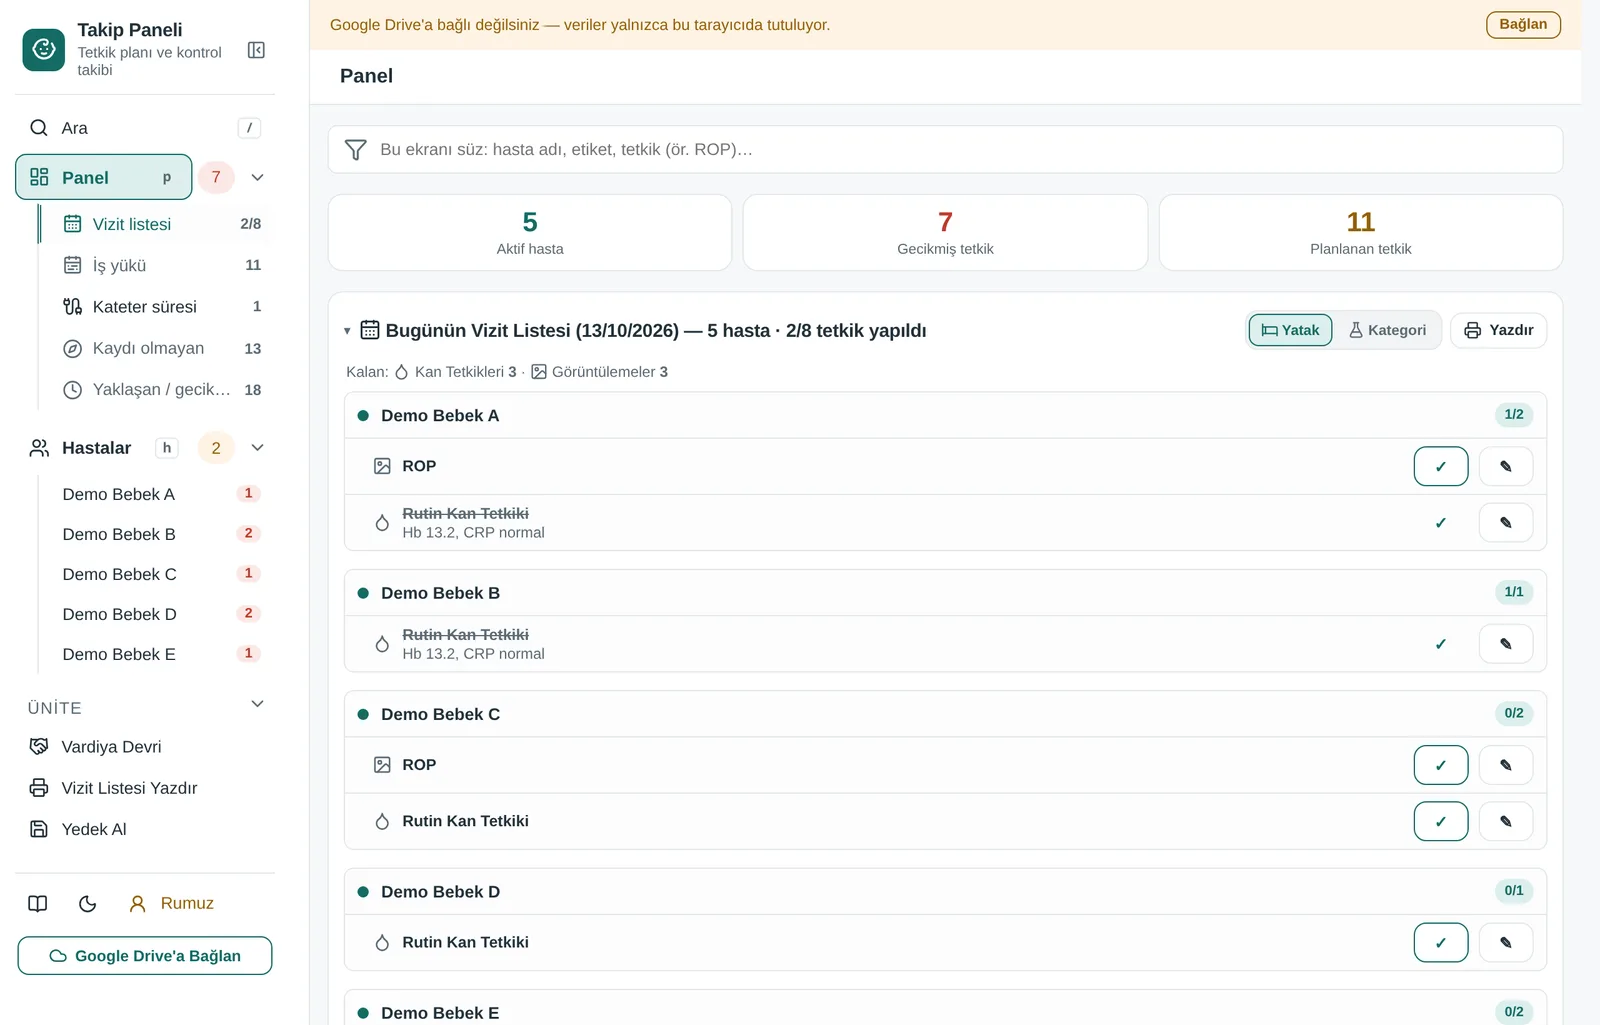Edit Demo Bebek C's ROP entry
Image resolution: width=1600 pixels, height=1025 pixels.
[1506, 765]
